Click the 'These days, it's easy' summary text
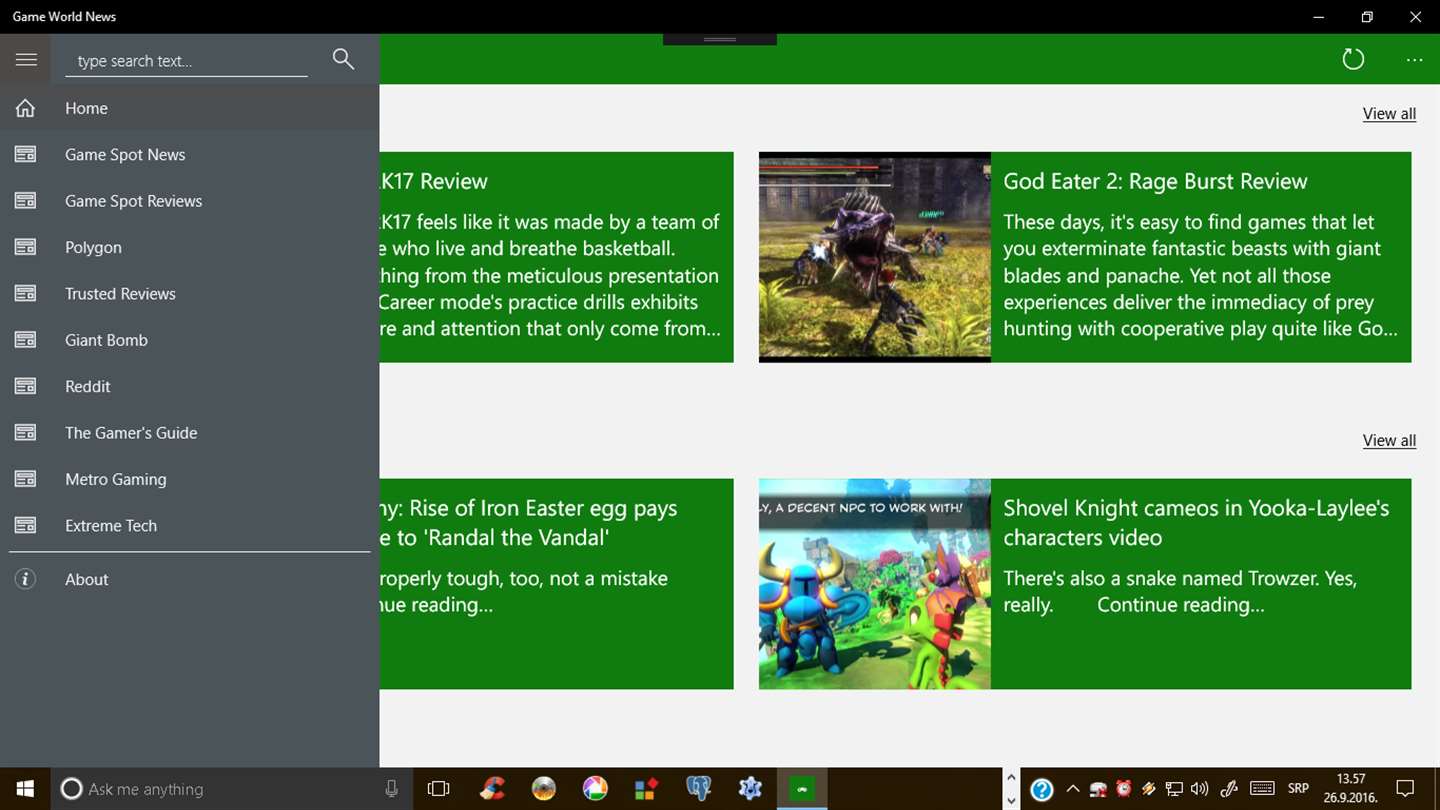 tap(1200, 275)
